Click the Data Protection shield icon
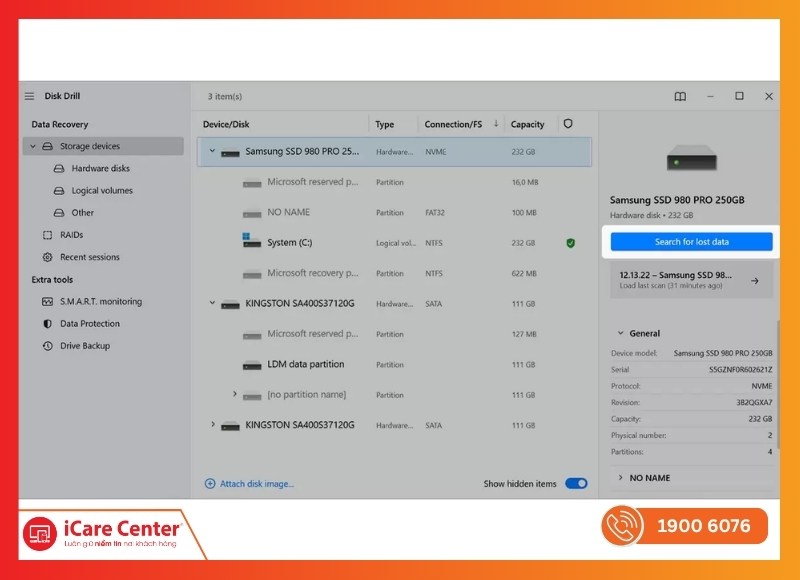The width and height of the screenshot is (800, 580). [47, 324]
